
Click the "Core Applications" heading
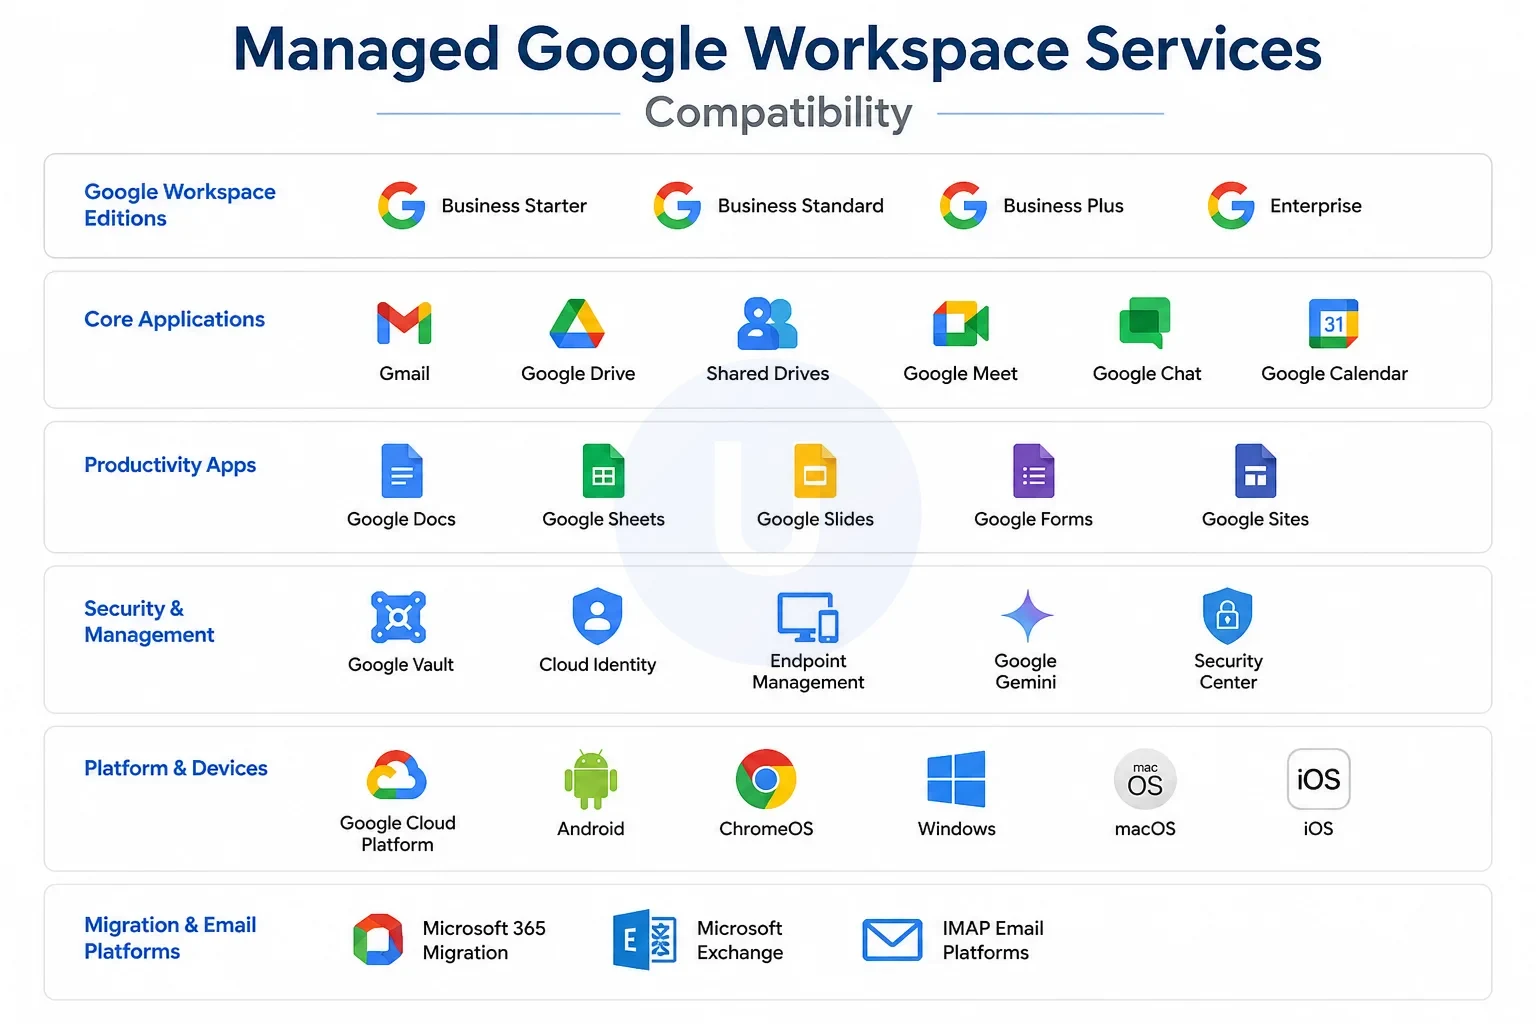click(x=175, y=319)
